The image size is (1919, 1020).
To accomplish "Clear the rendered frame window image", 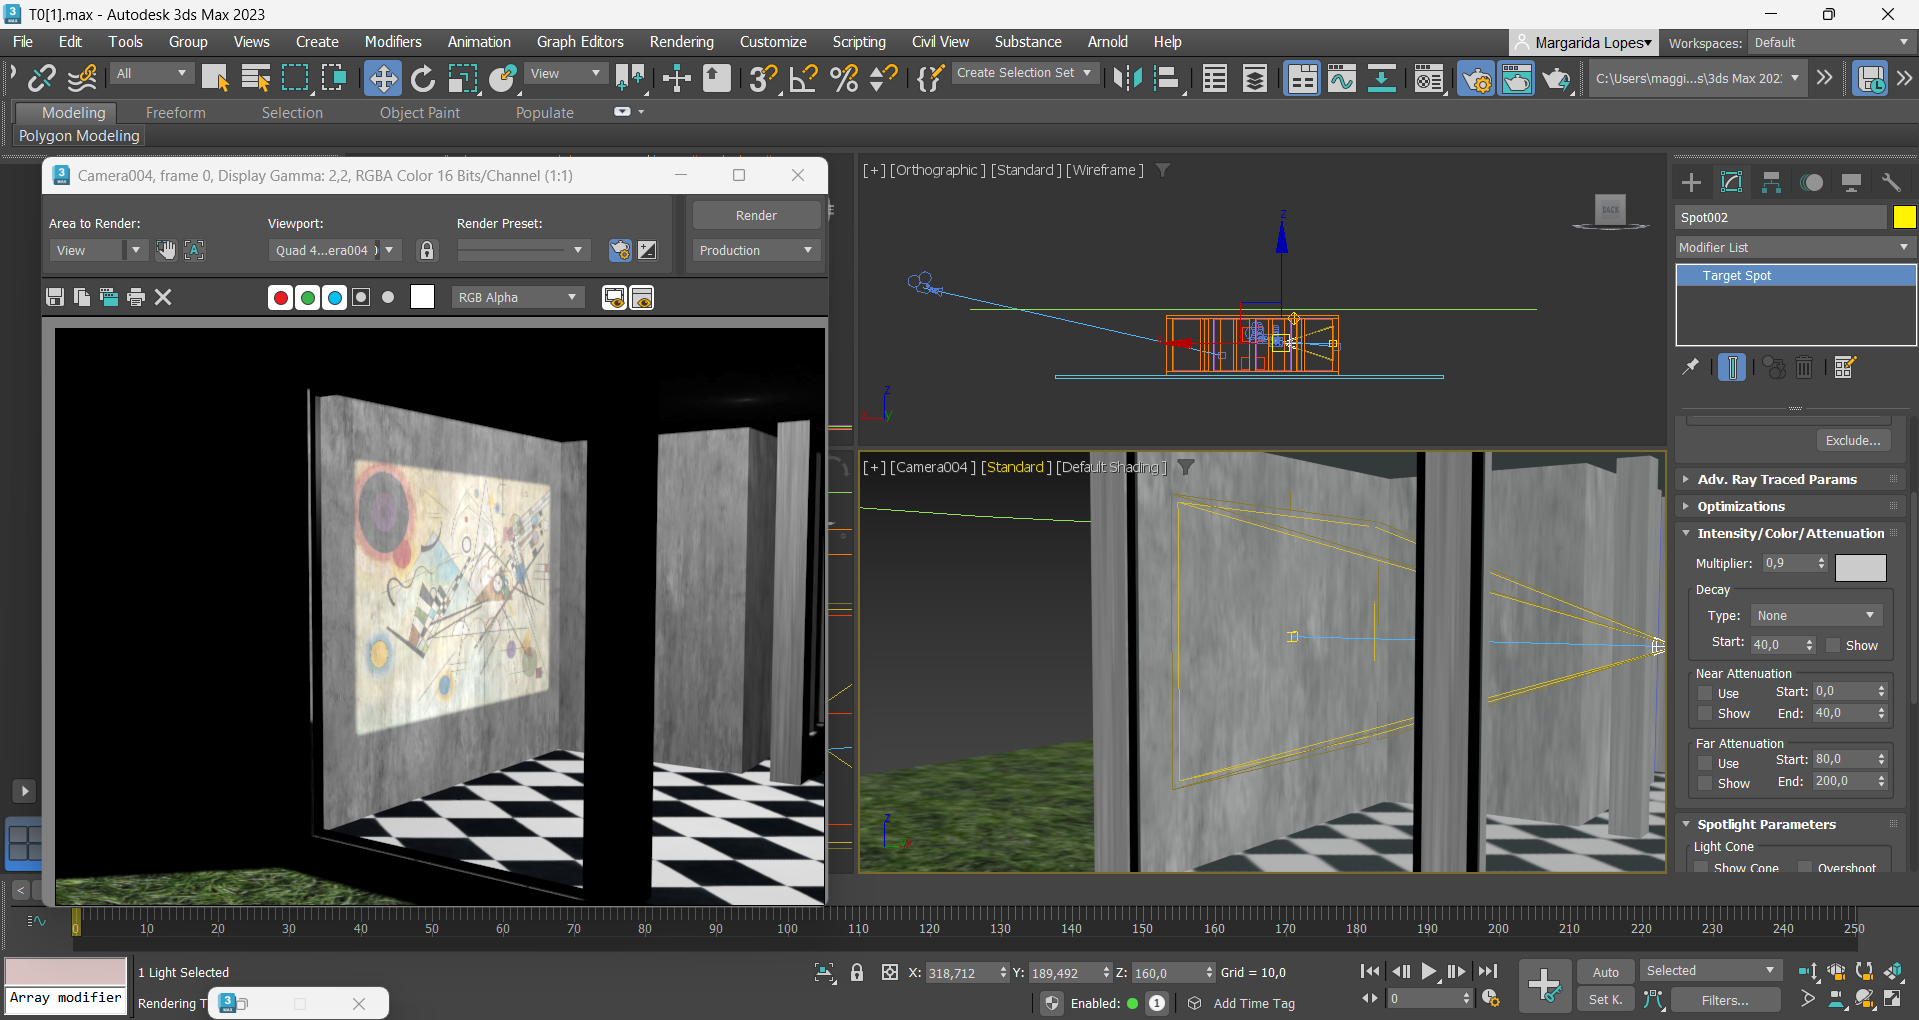I will 164,297.
